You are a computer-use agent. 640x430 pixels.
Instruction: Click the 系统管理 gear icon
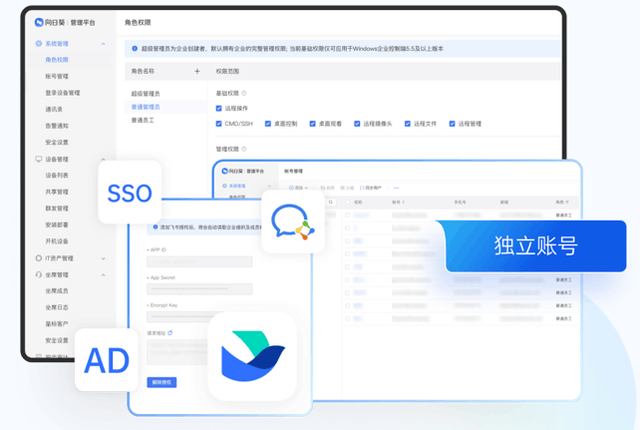[38, 44]
